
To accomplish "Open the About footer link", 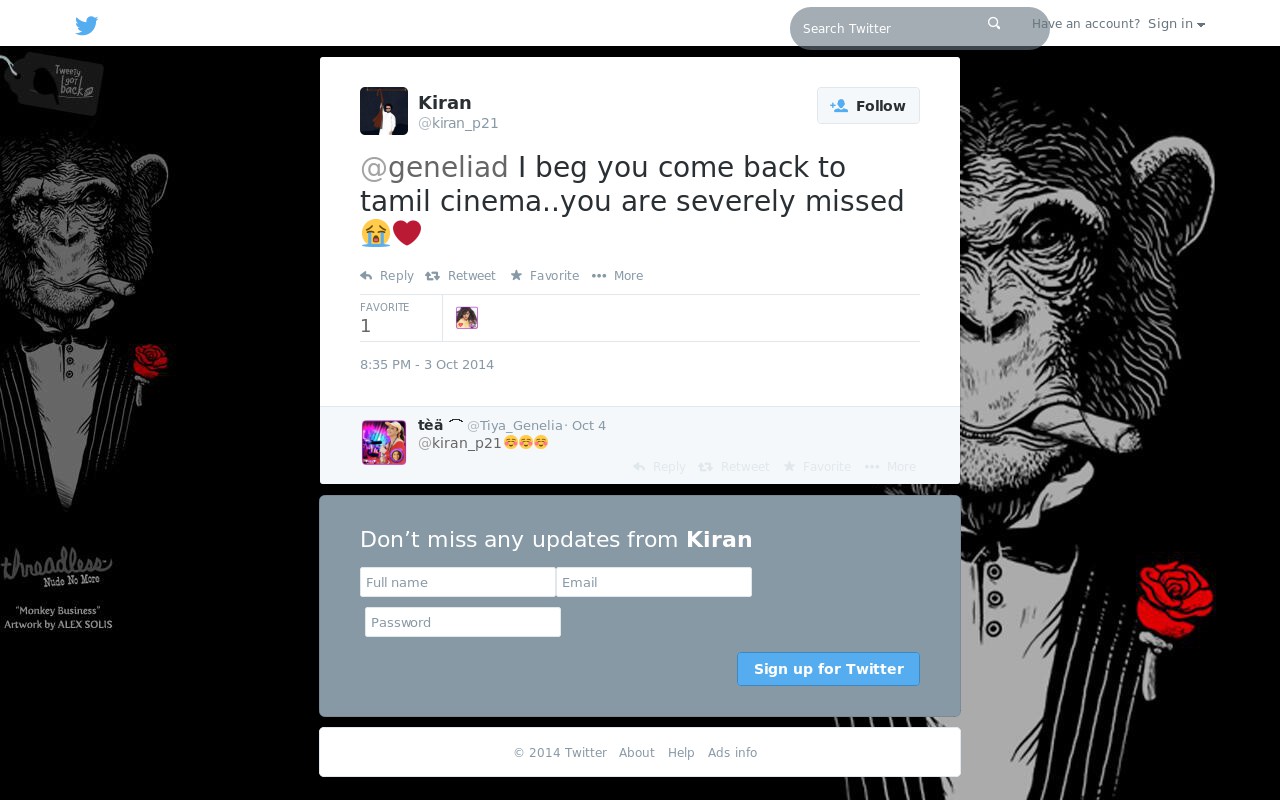I will 637,753.
